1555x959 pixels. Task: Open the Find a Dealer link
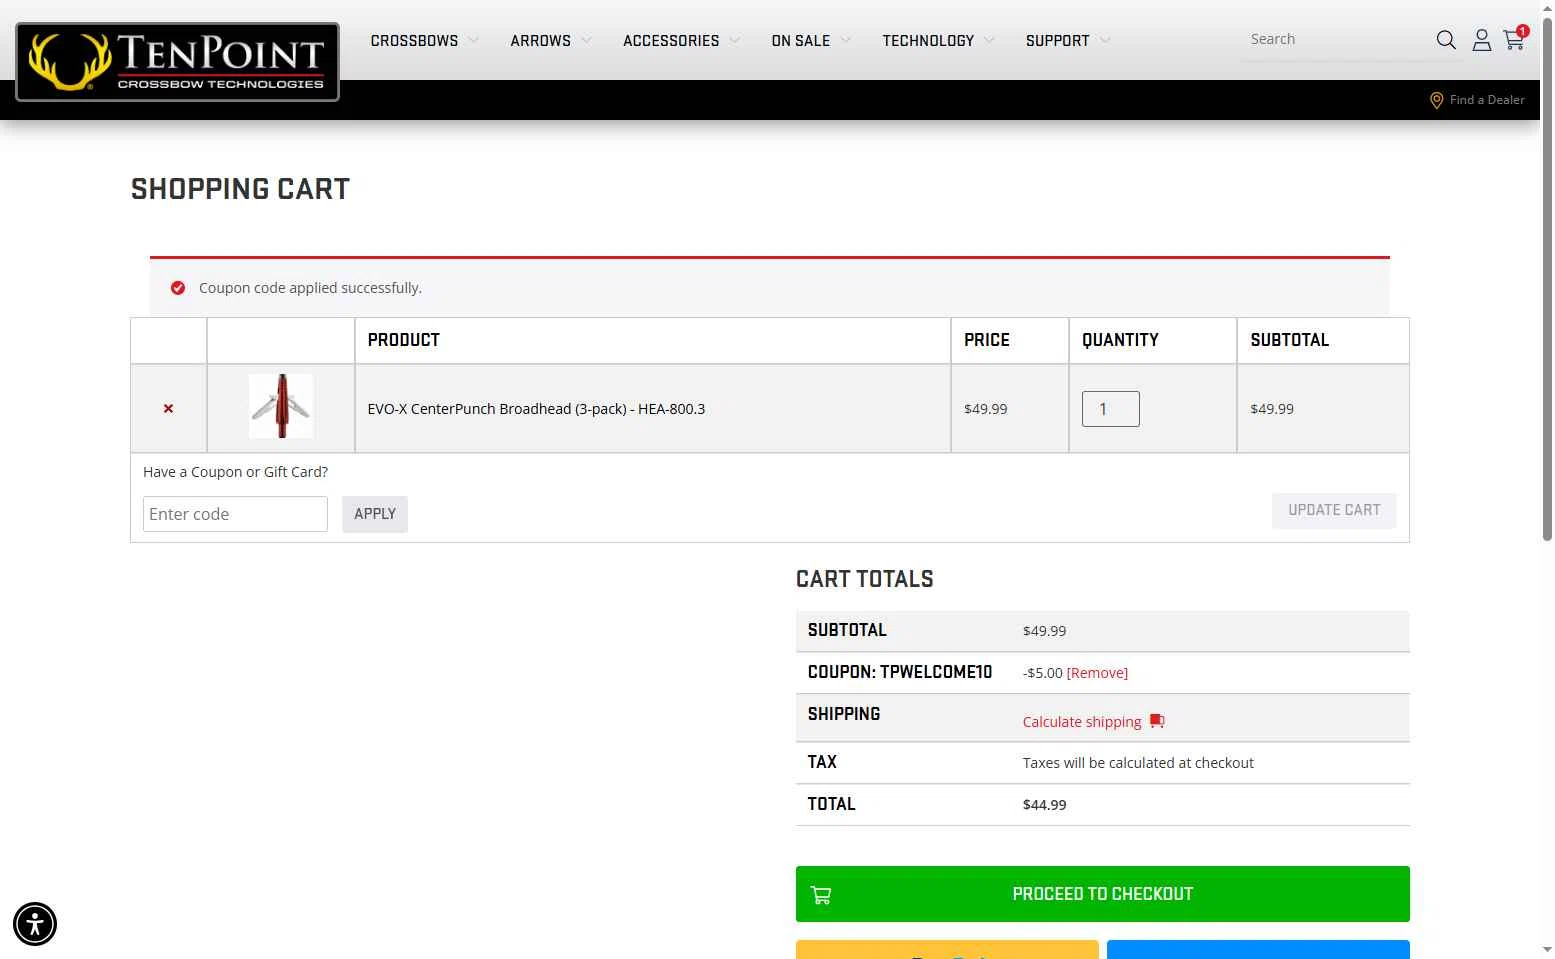[1487, 100]
